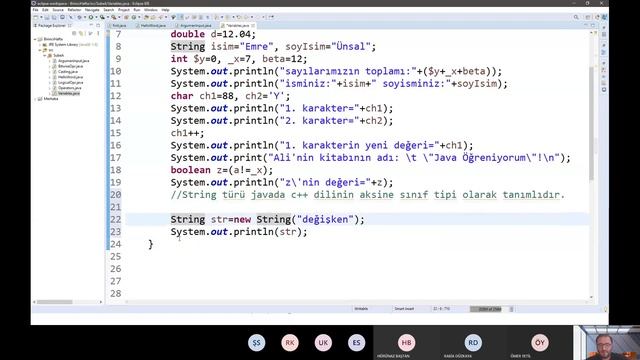Minimize the Package Explorer view

click(91, 25)
